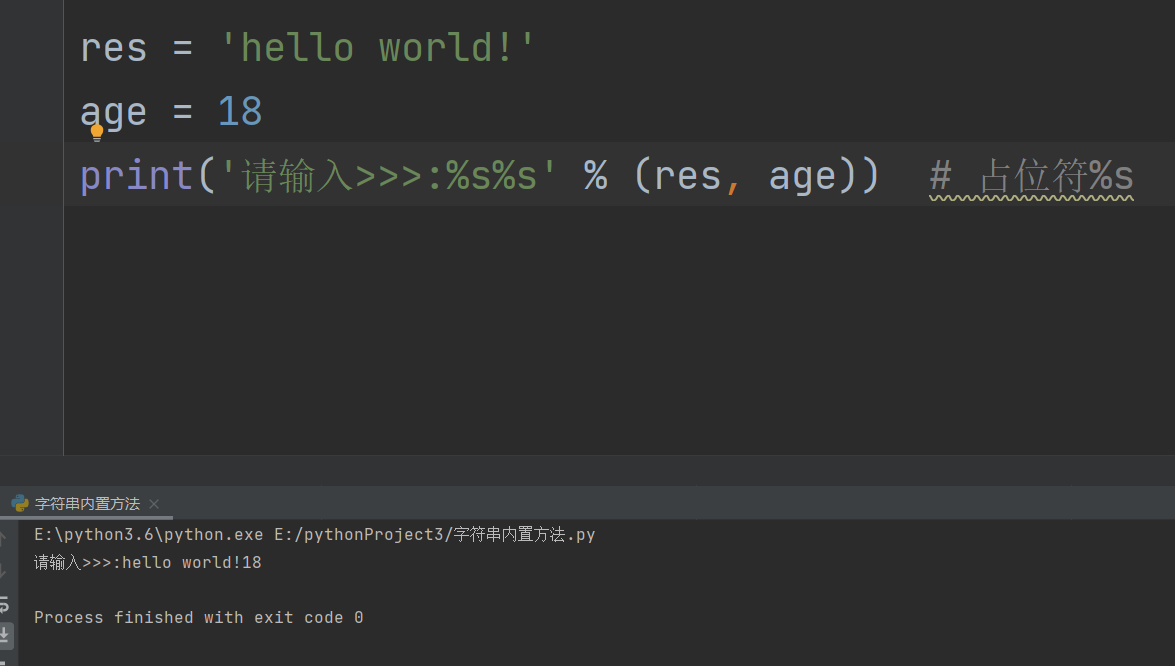Screen dimensions: 1175x666
Task: Click the print function name
Action: [x=137, y=177]
